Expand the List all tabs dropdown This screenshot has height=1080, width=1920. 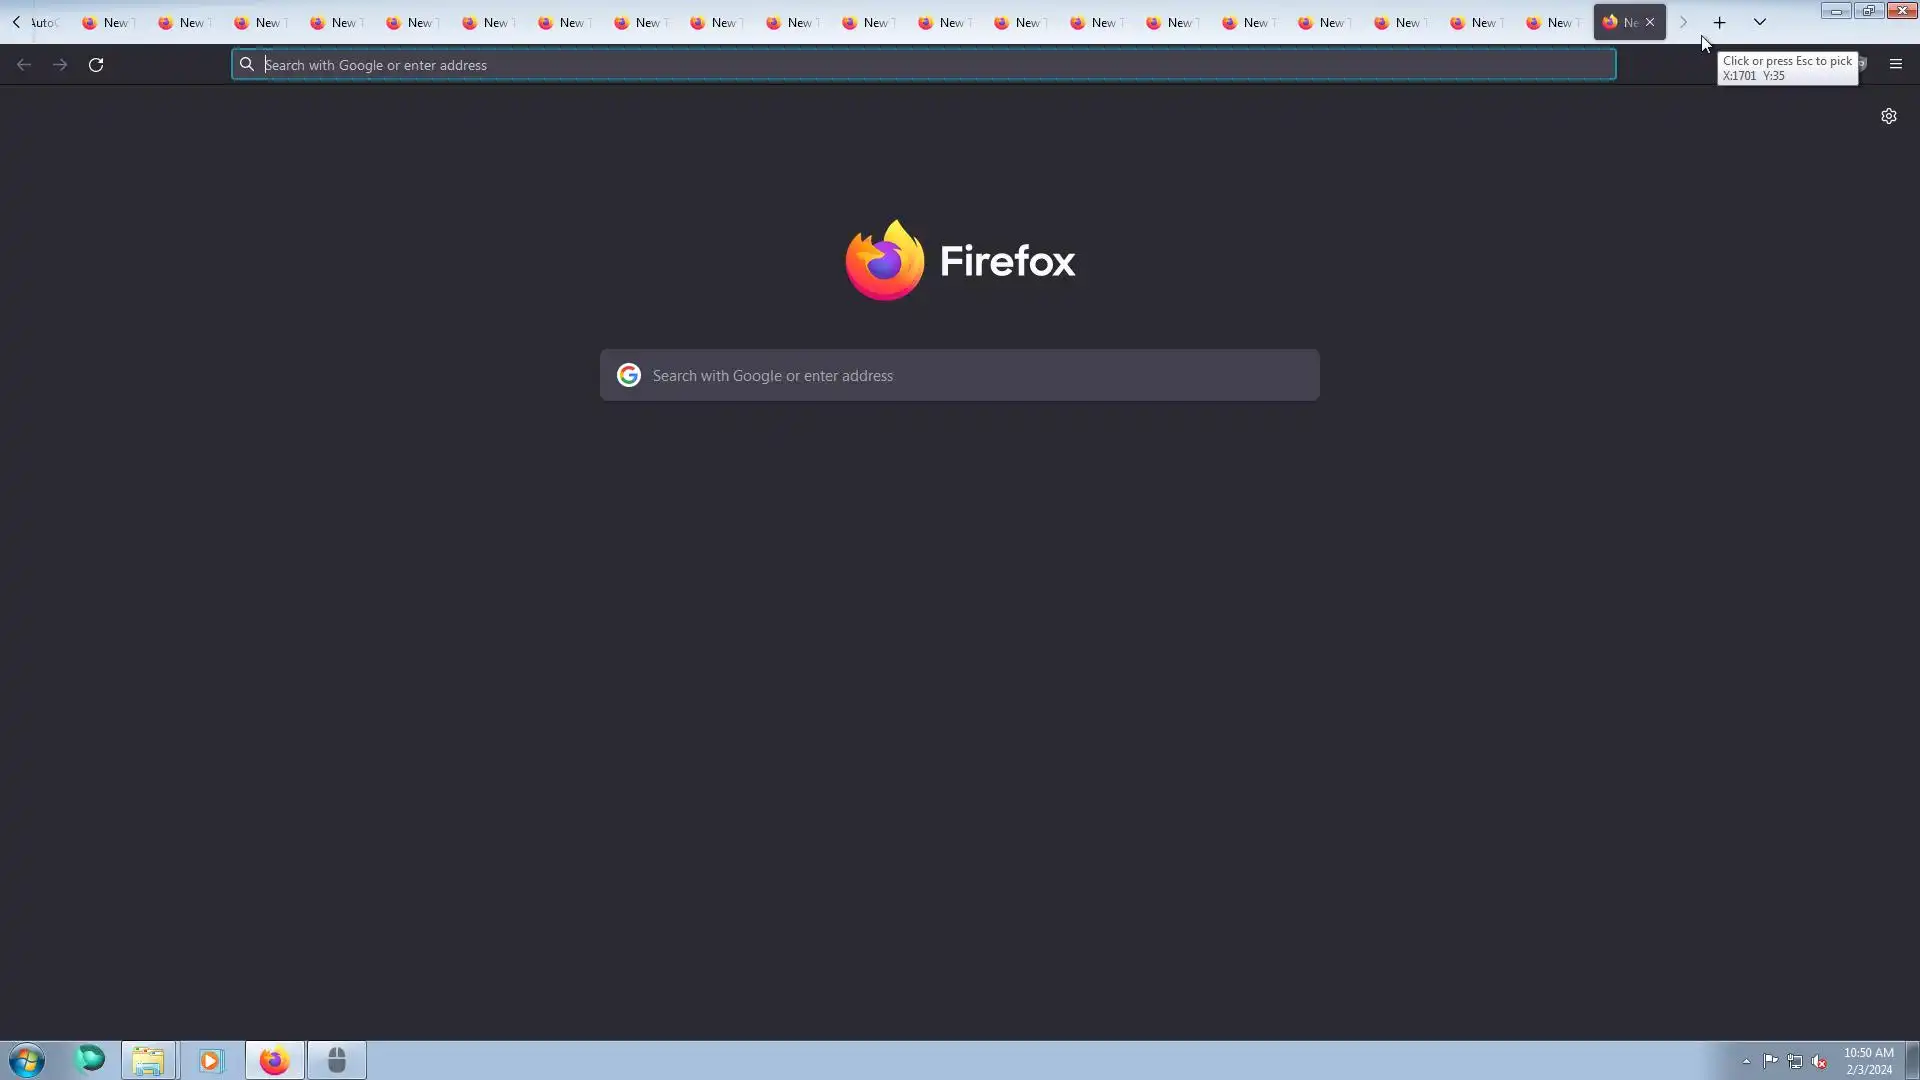[x=1759, y=22]
